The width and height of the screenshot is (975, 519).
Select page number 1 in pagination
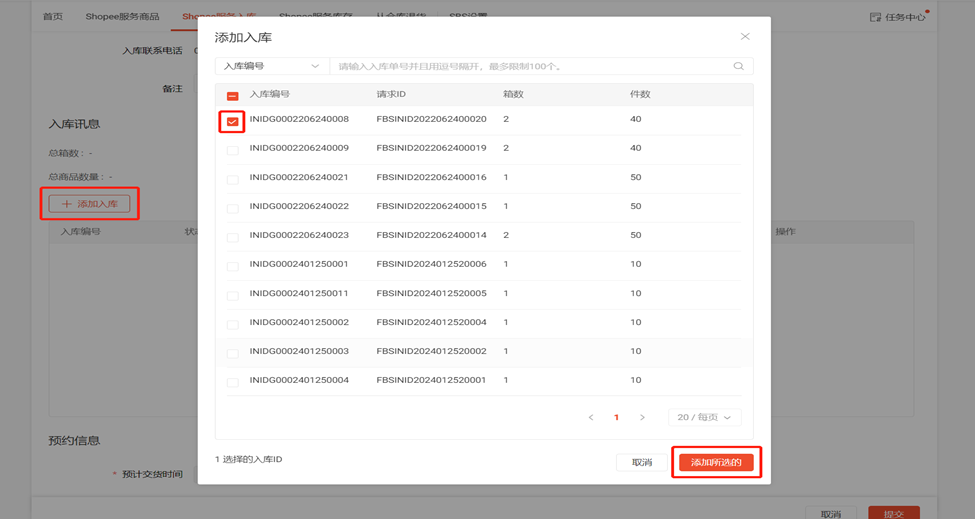(616, 417)
